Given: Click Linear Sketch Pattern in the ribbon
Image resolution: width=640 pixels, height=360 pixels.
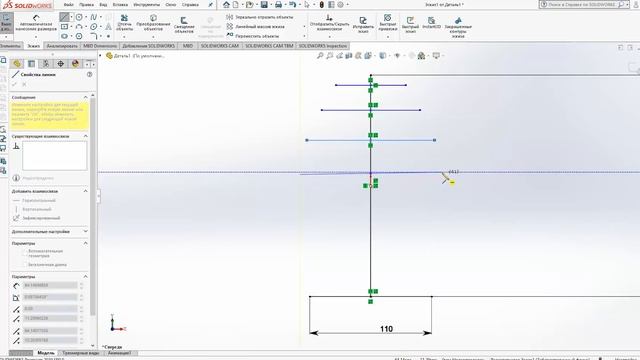Looking at the screenshot, I should coord(256,27).
